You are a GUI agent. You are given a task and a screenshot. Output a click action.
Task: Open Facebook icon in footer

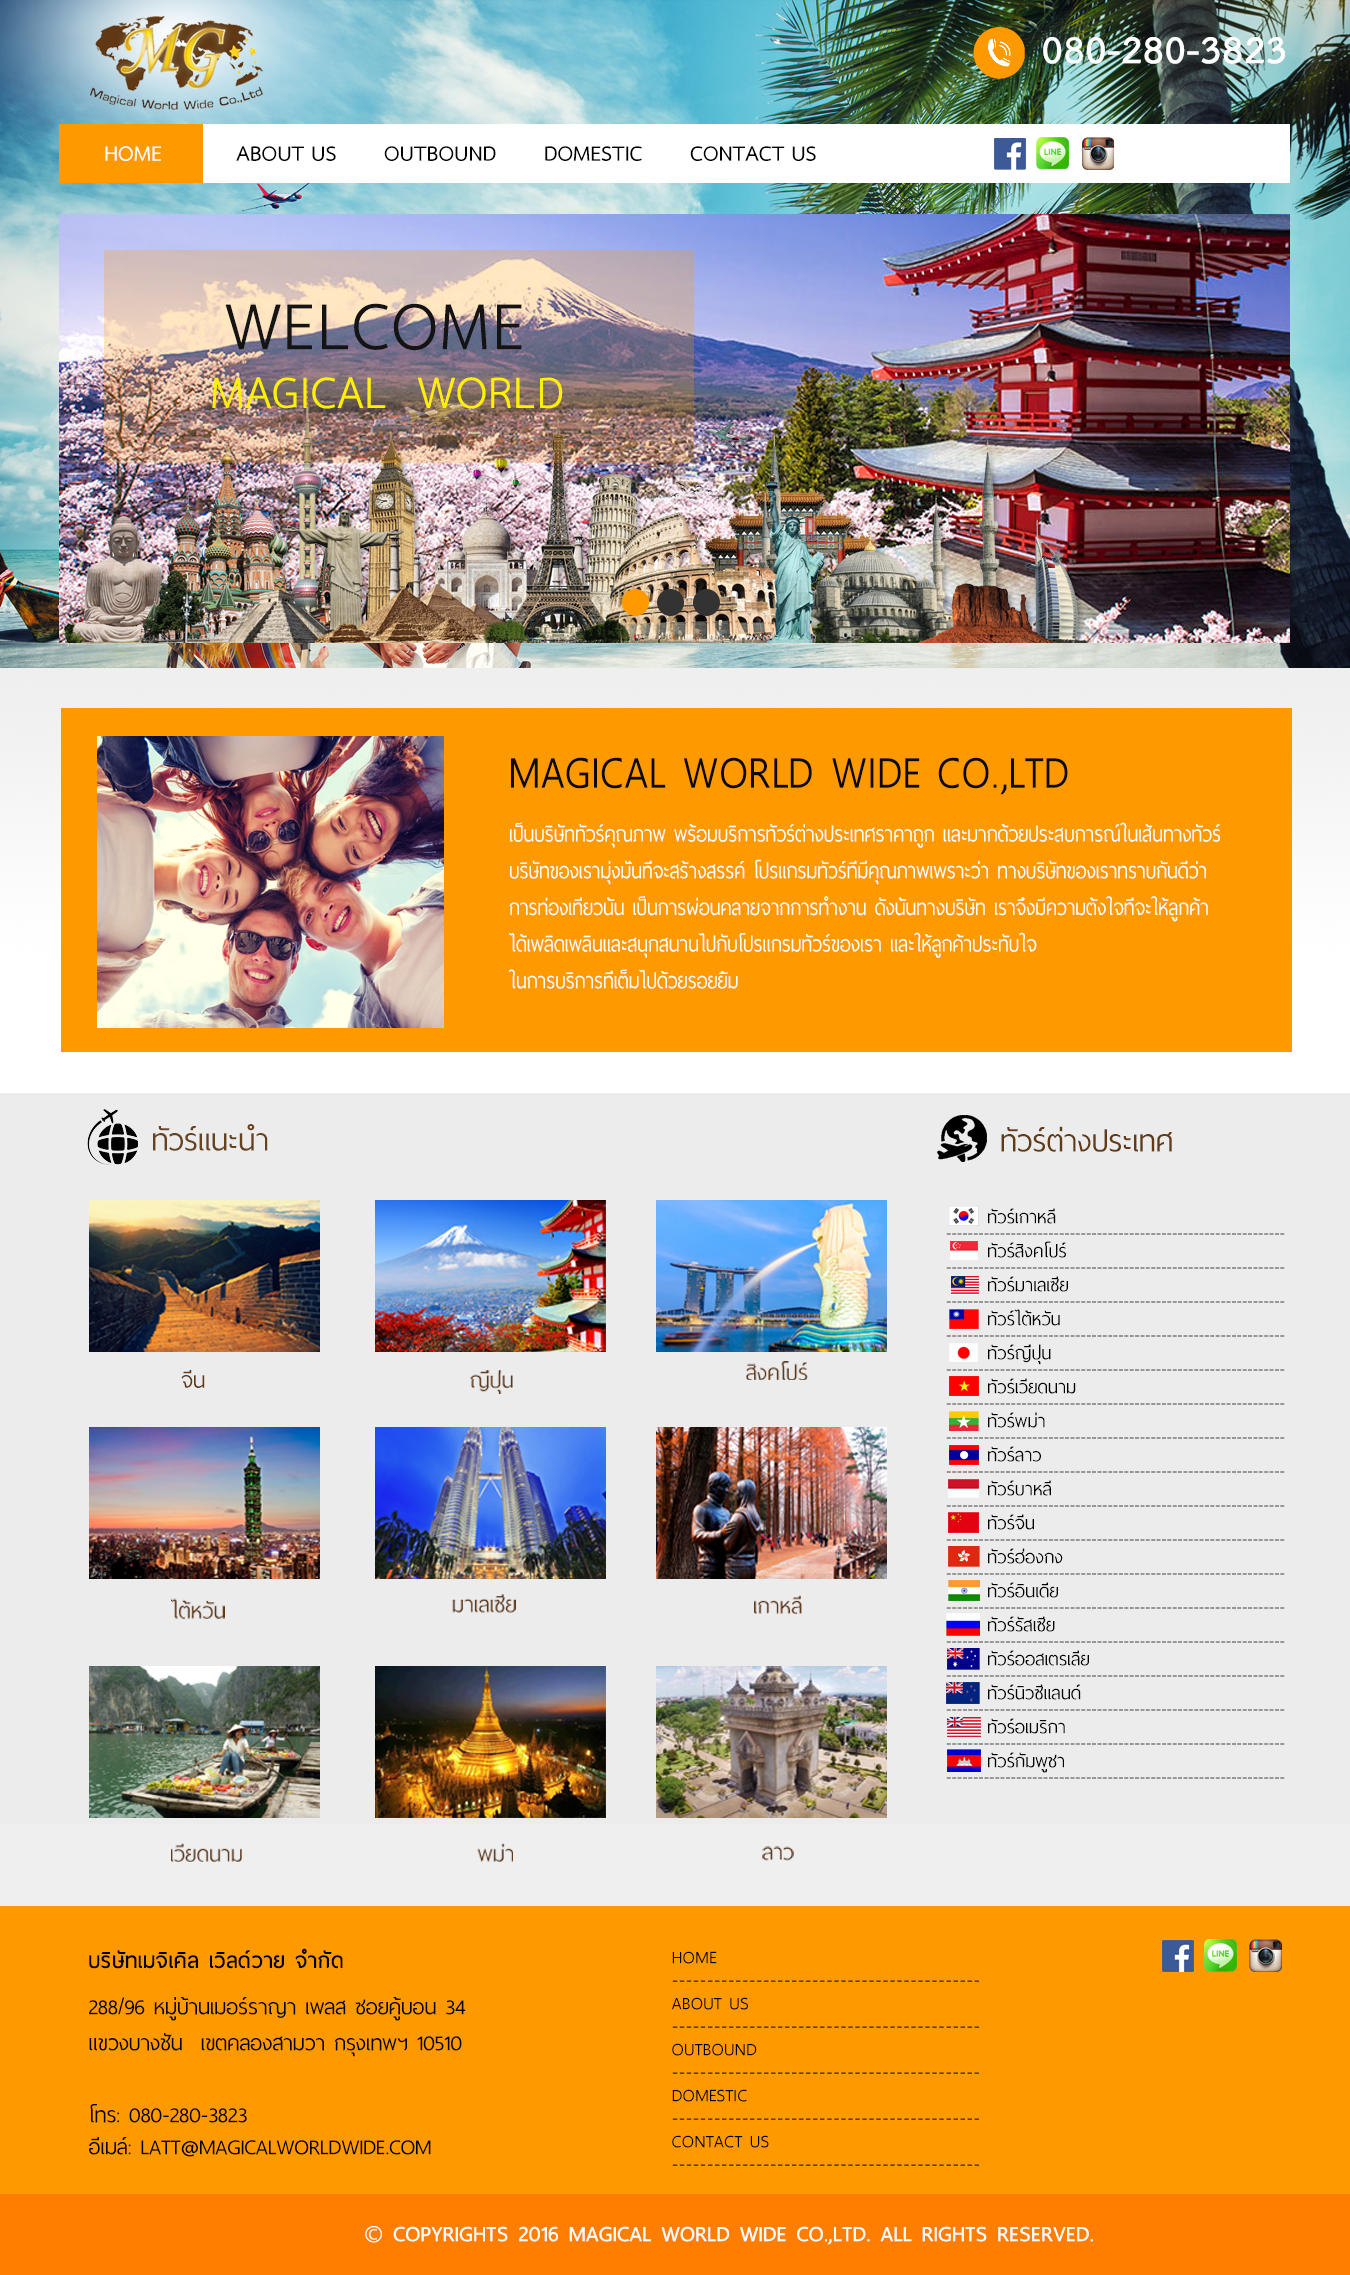(x=1178, y=1956)
